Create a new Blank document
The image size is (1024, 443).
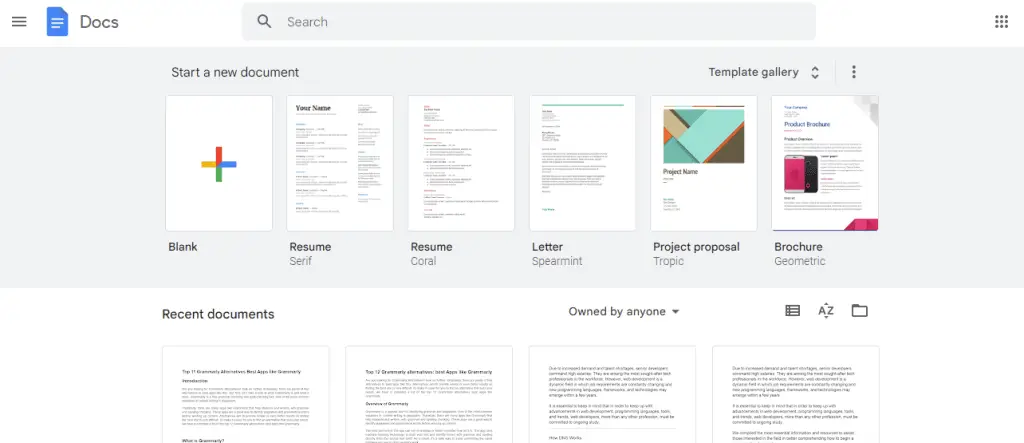tap(219, 163)
